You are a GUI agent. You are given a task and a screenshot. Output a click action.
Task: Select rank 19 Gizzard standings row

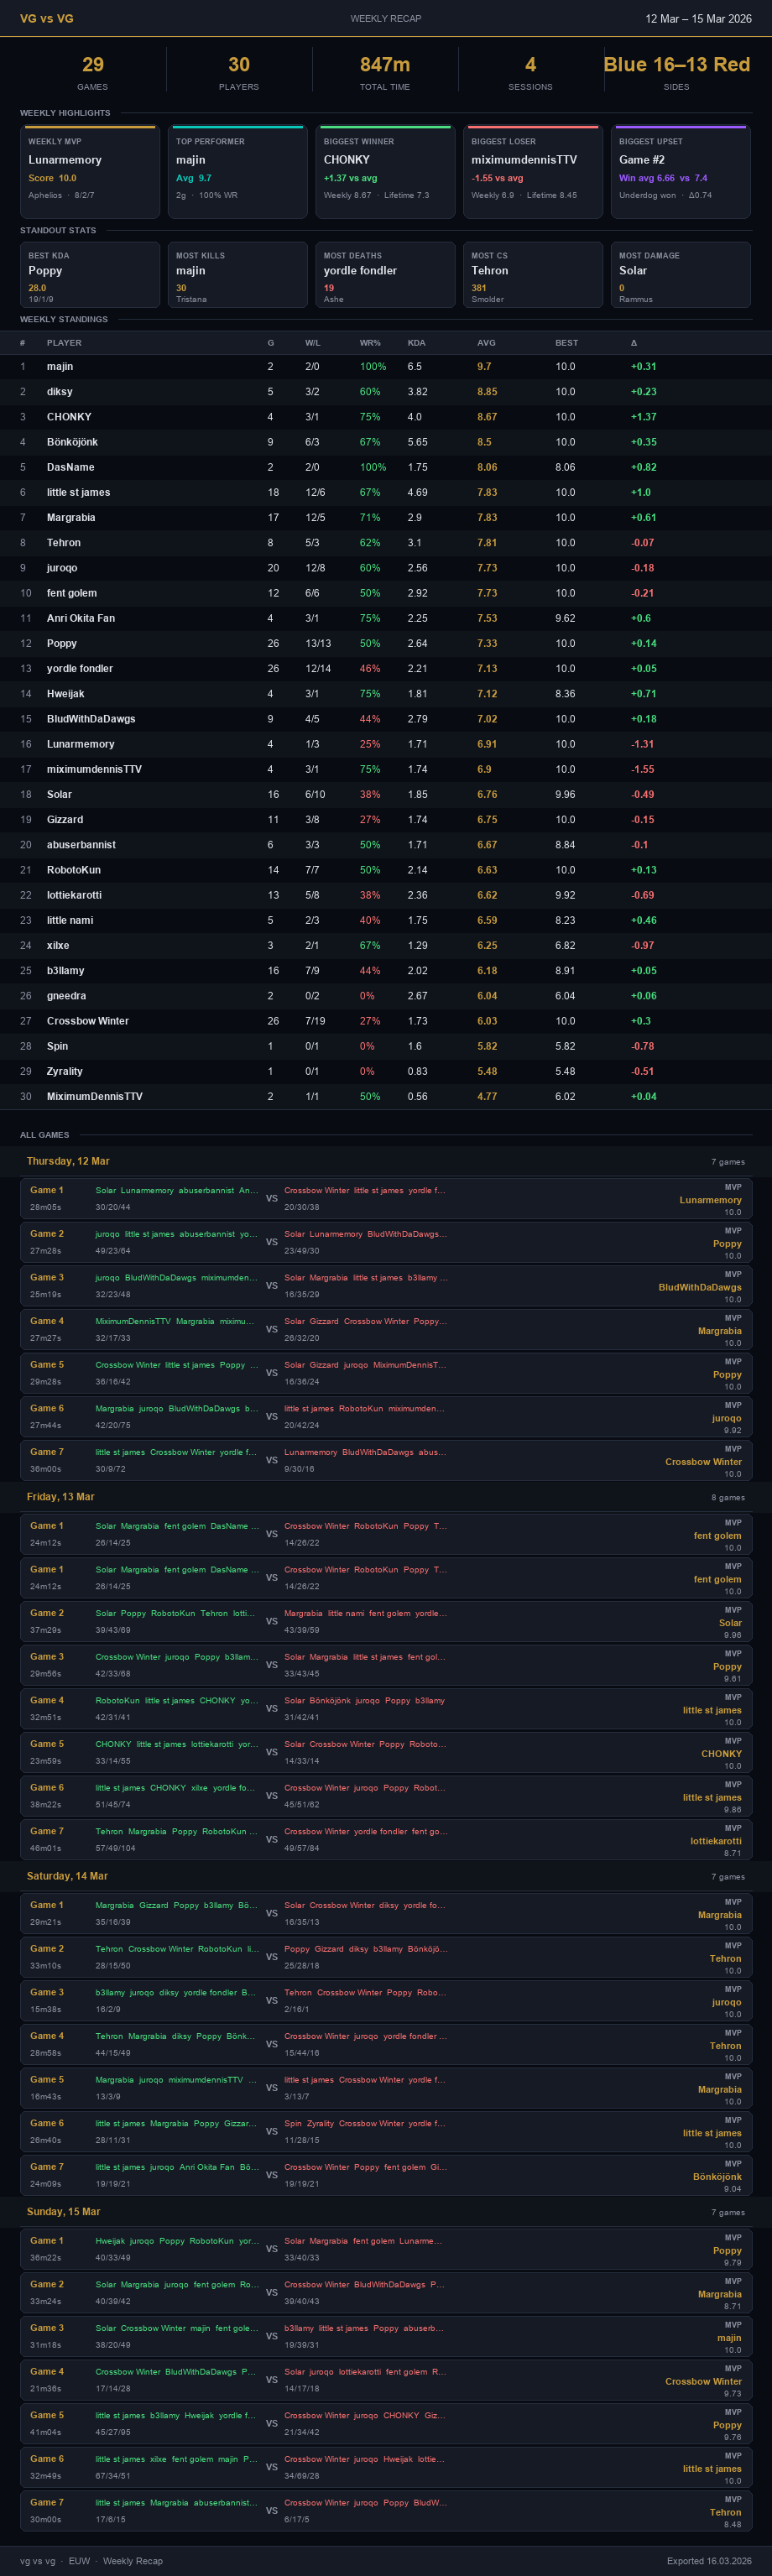[386, 820]
